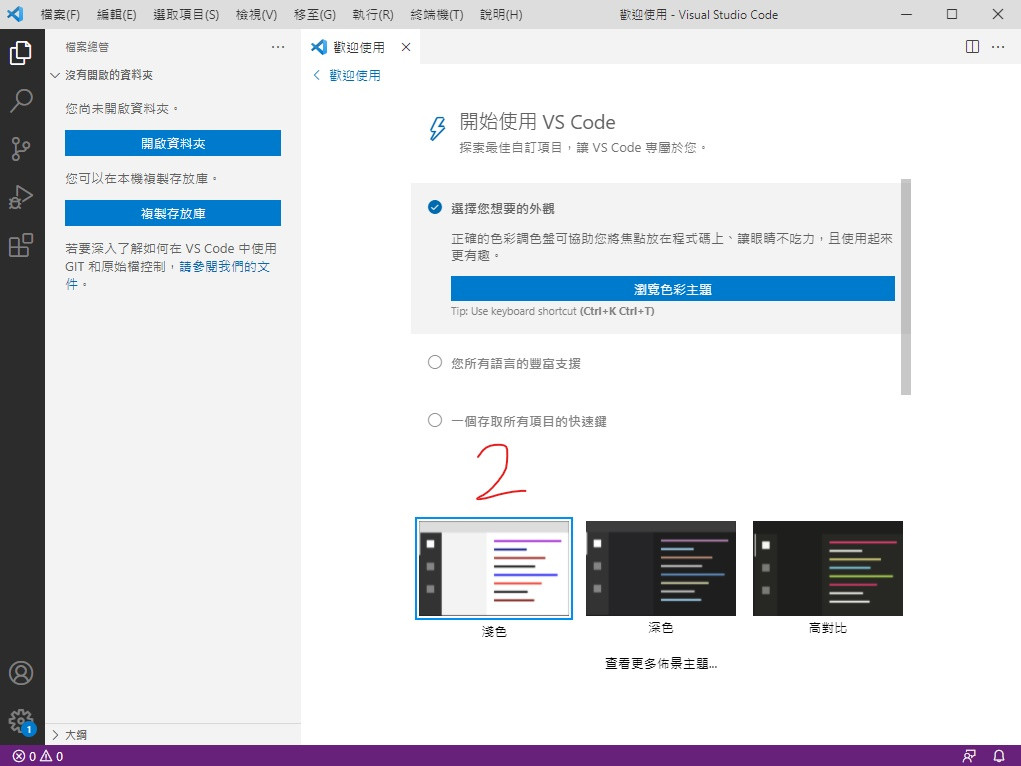Click the lightning bolt icon beside 開始使用 VS Code

pos(437,128)
